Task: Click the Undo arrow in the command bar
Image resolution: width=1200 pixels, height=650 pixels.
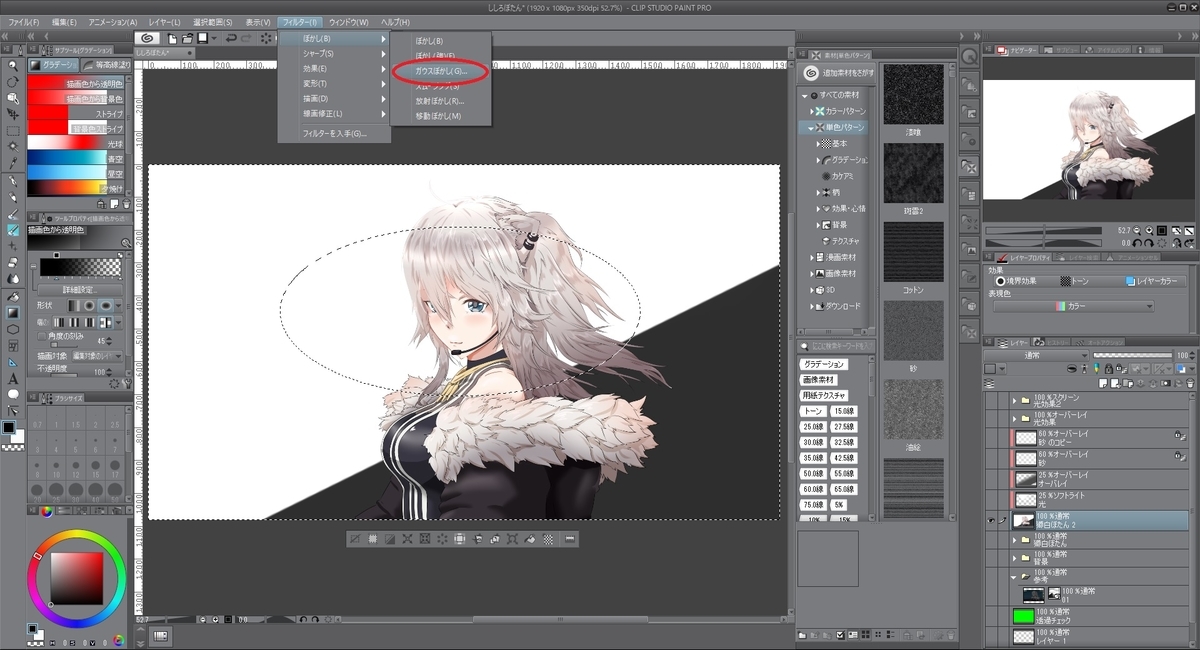Action: pyautogui.click(x=231, y=38)
